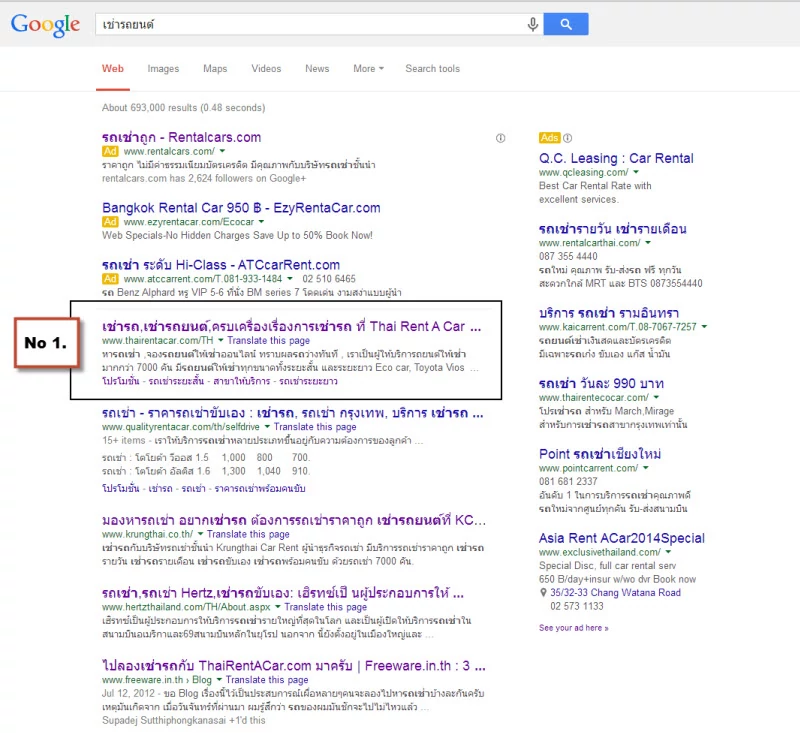Expand dropdown arrow beside qualityrentacar.com URL
This screenshot has height=733, width=800.
coord(267,426)
